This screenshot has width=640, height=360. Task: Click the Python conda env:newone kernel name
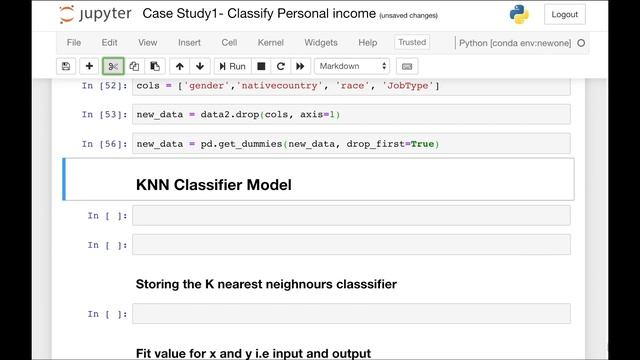[x=515, y=43]
